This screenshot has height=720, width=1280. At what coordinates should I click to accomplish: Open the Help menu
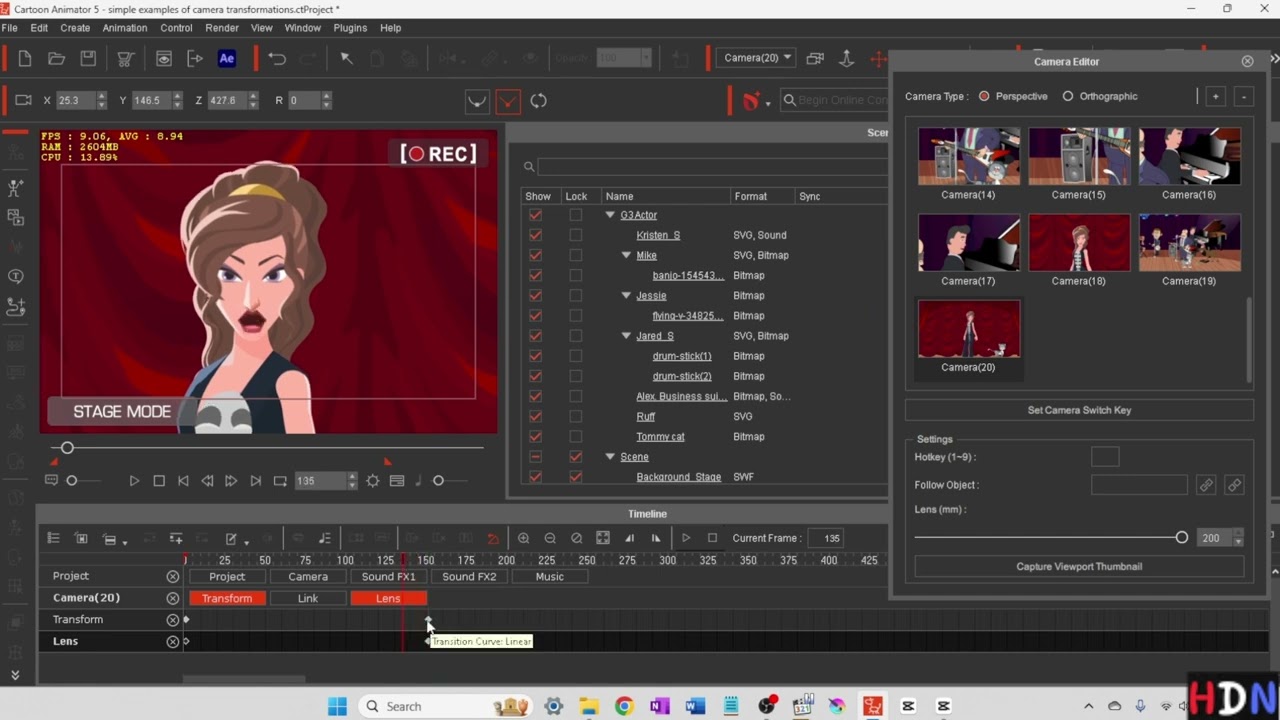click(391, 28)
